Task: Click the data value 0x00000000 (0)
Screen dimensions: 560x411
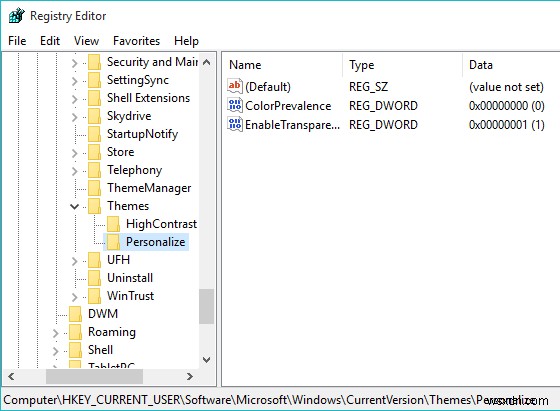Action: 506,106
